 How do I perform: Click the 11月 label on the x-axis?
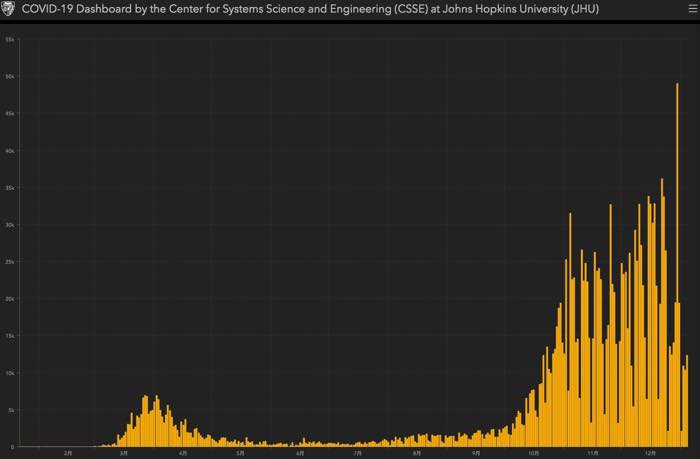click(592, 453)
